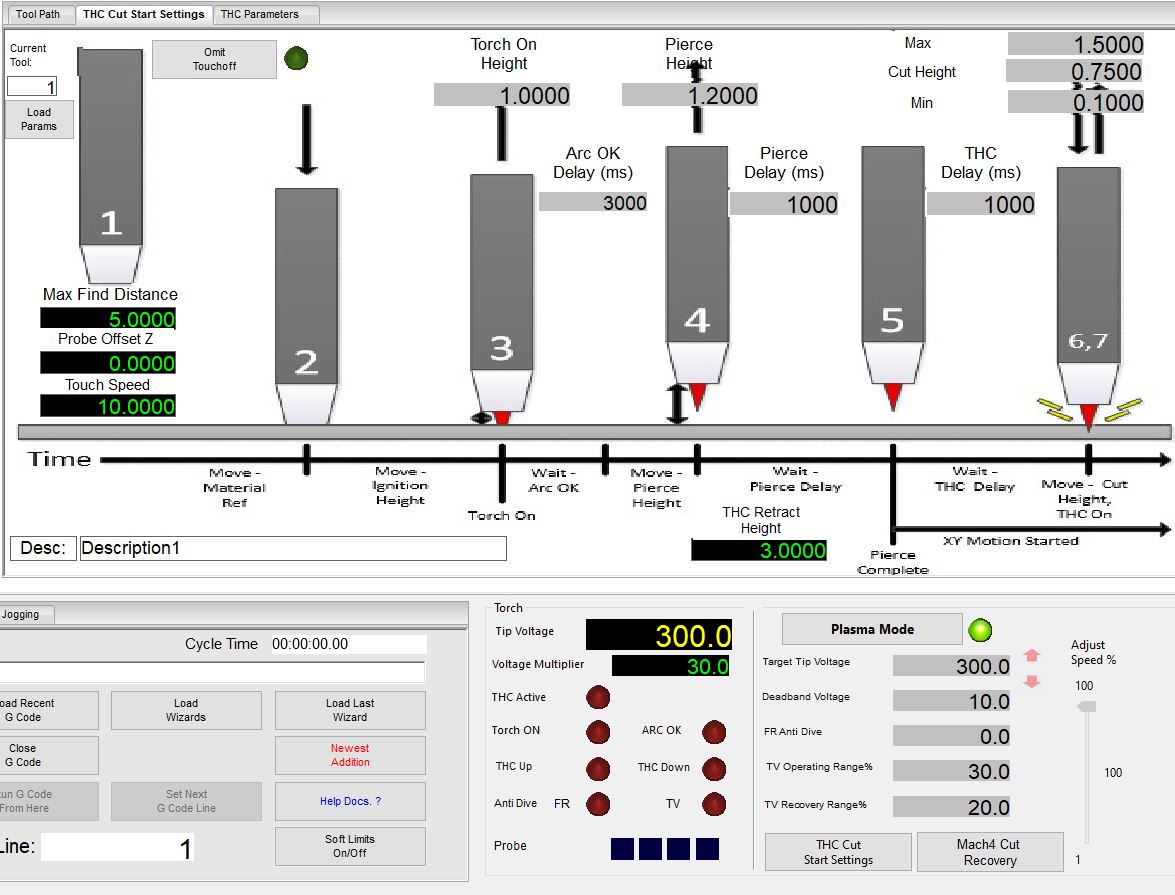Viewport: 1175px width, 895px height.
Task: Click the THC Active red LED indicator
Action: 597,697
